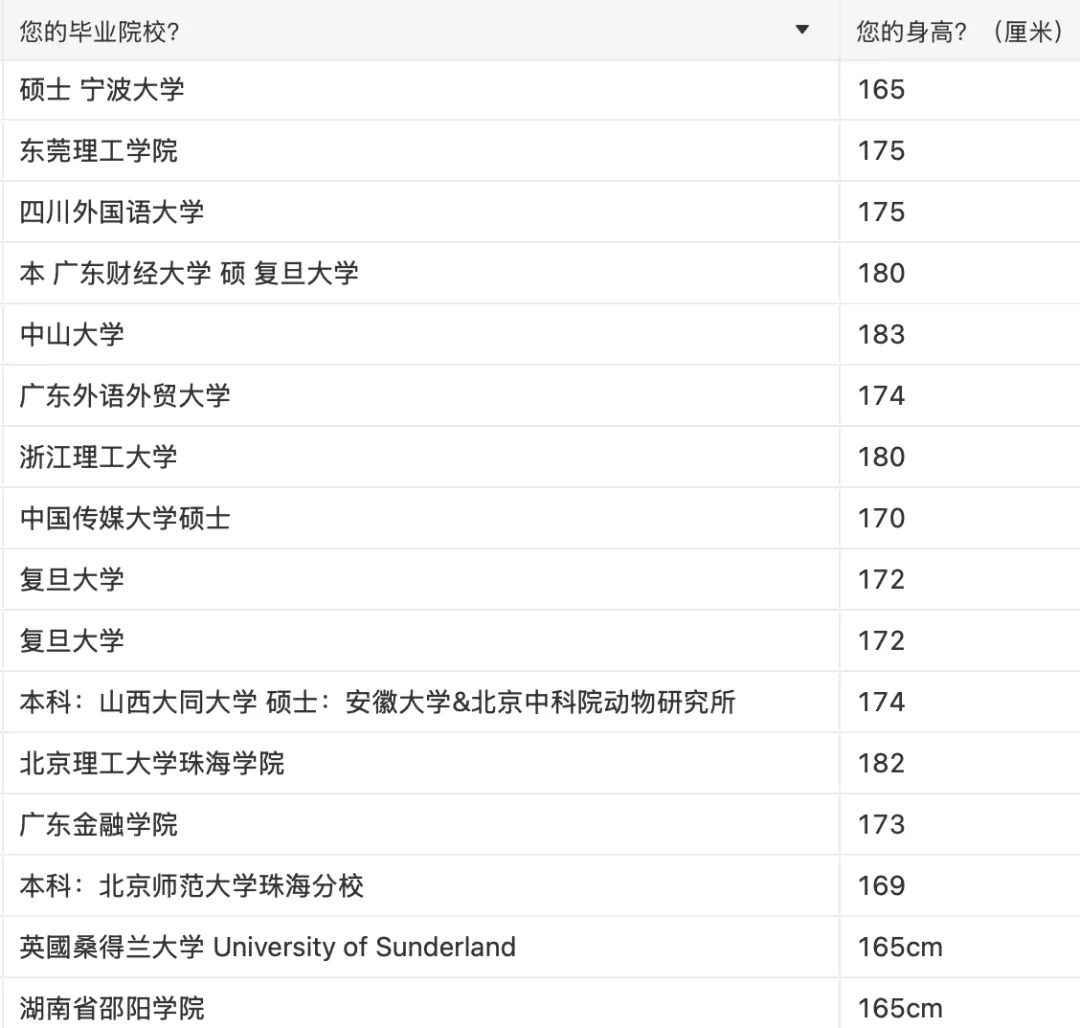Click height 183 in the 中山大学 row
Screen dimensions: 1080x1028
[x=960, y=335]
